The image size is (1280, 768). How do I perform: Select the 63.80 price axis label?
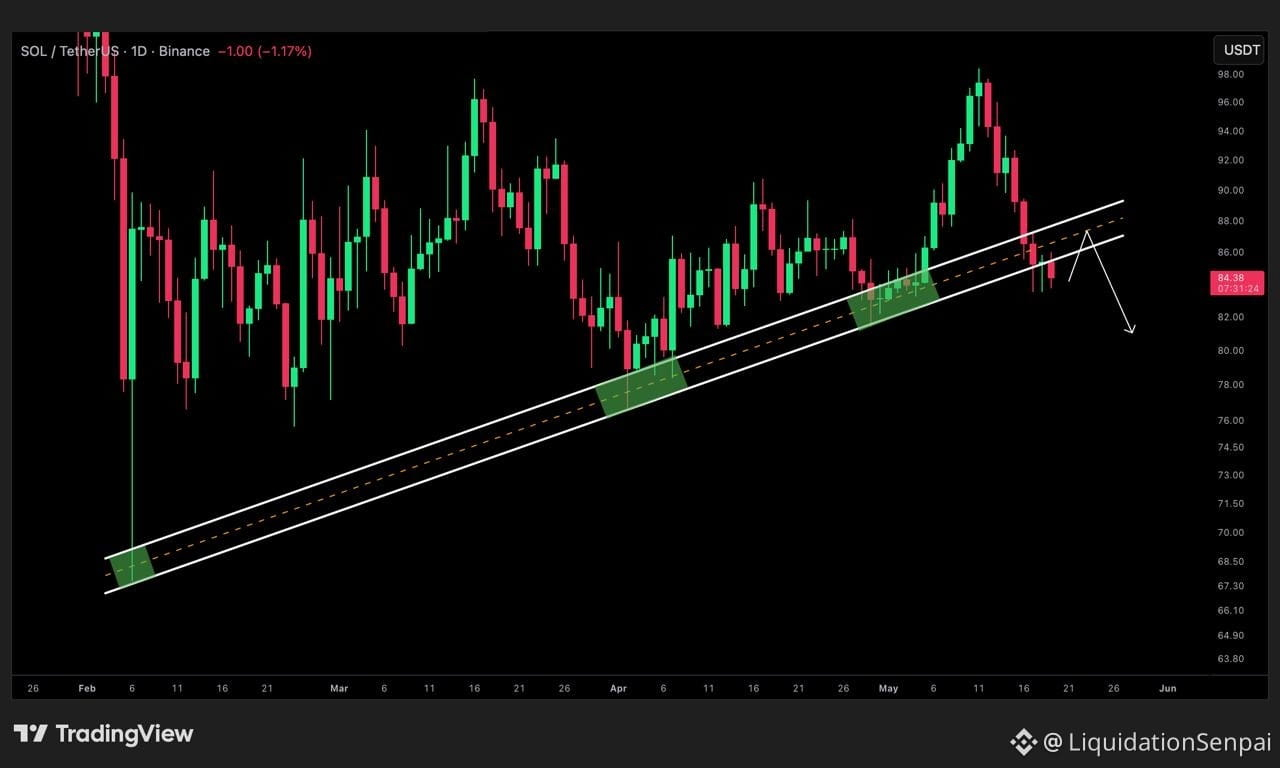pos(1230,659)
